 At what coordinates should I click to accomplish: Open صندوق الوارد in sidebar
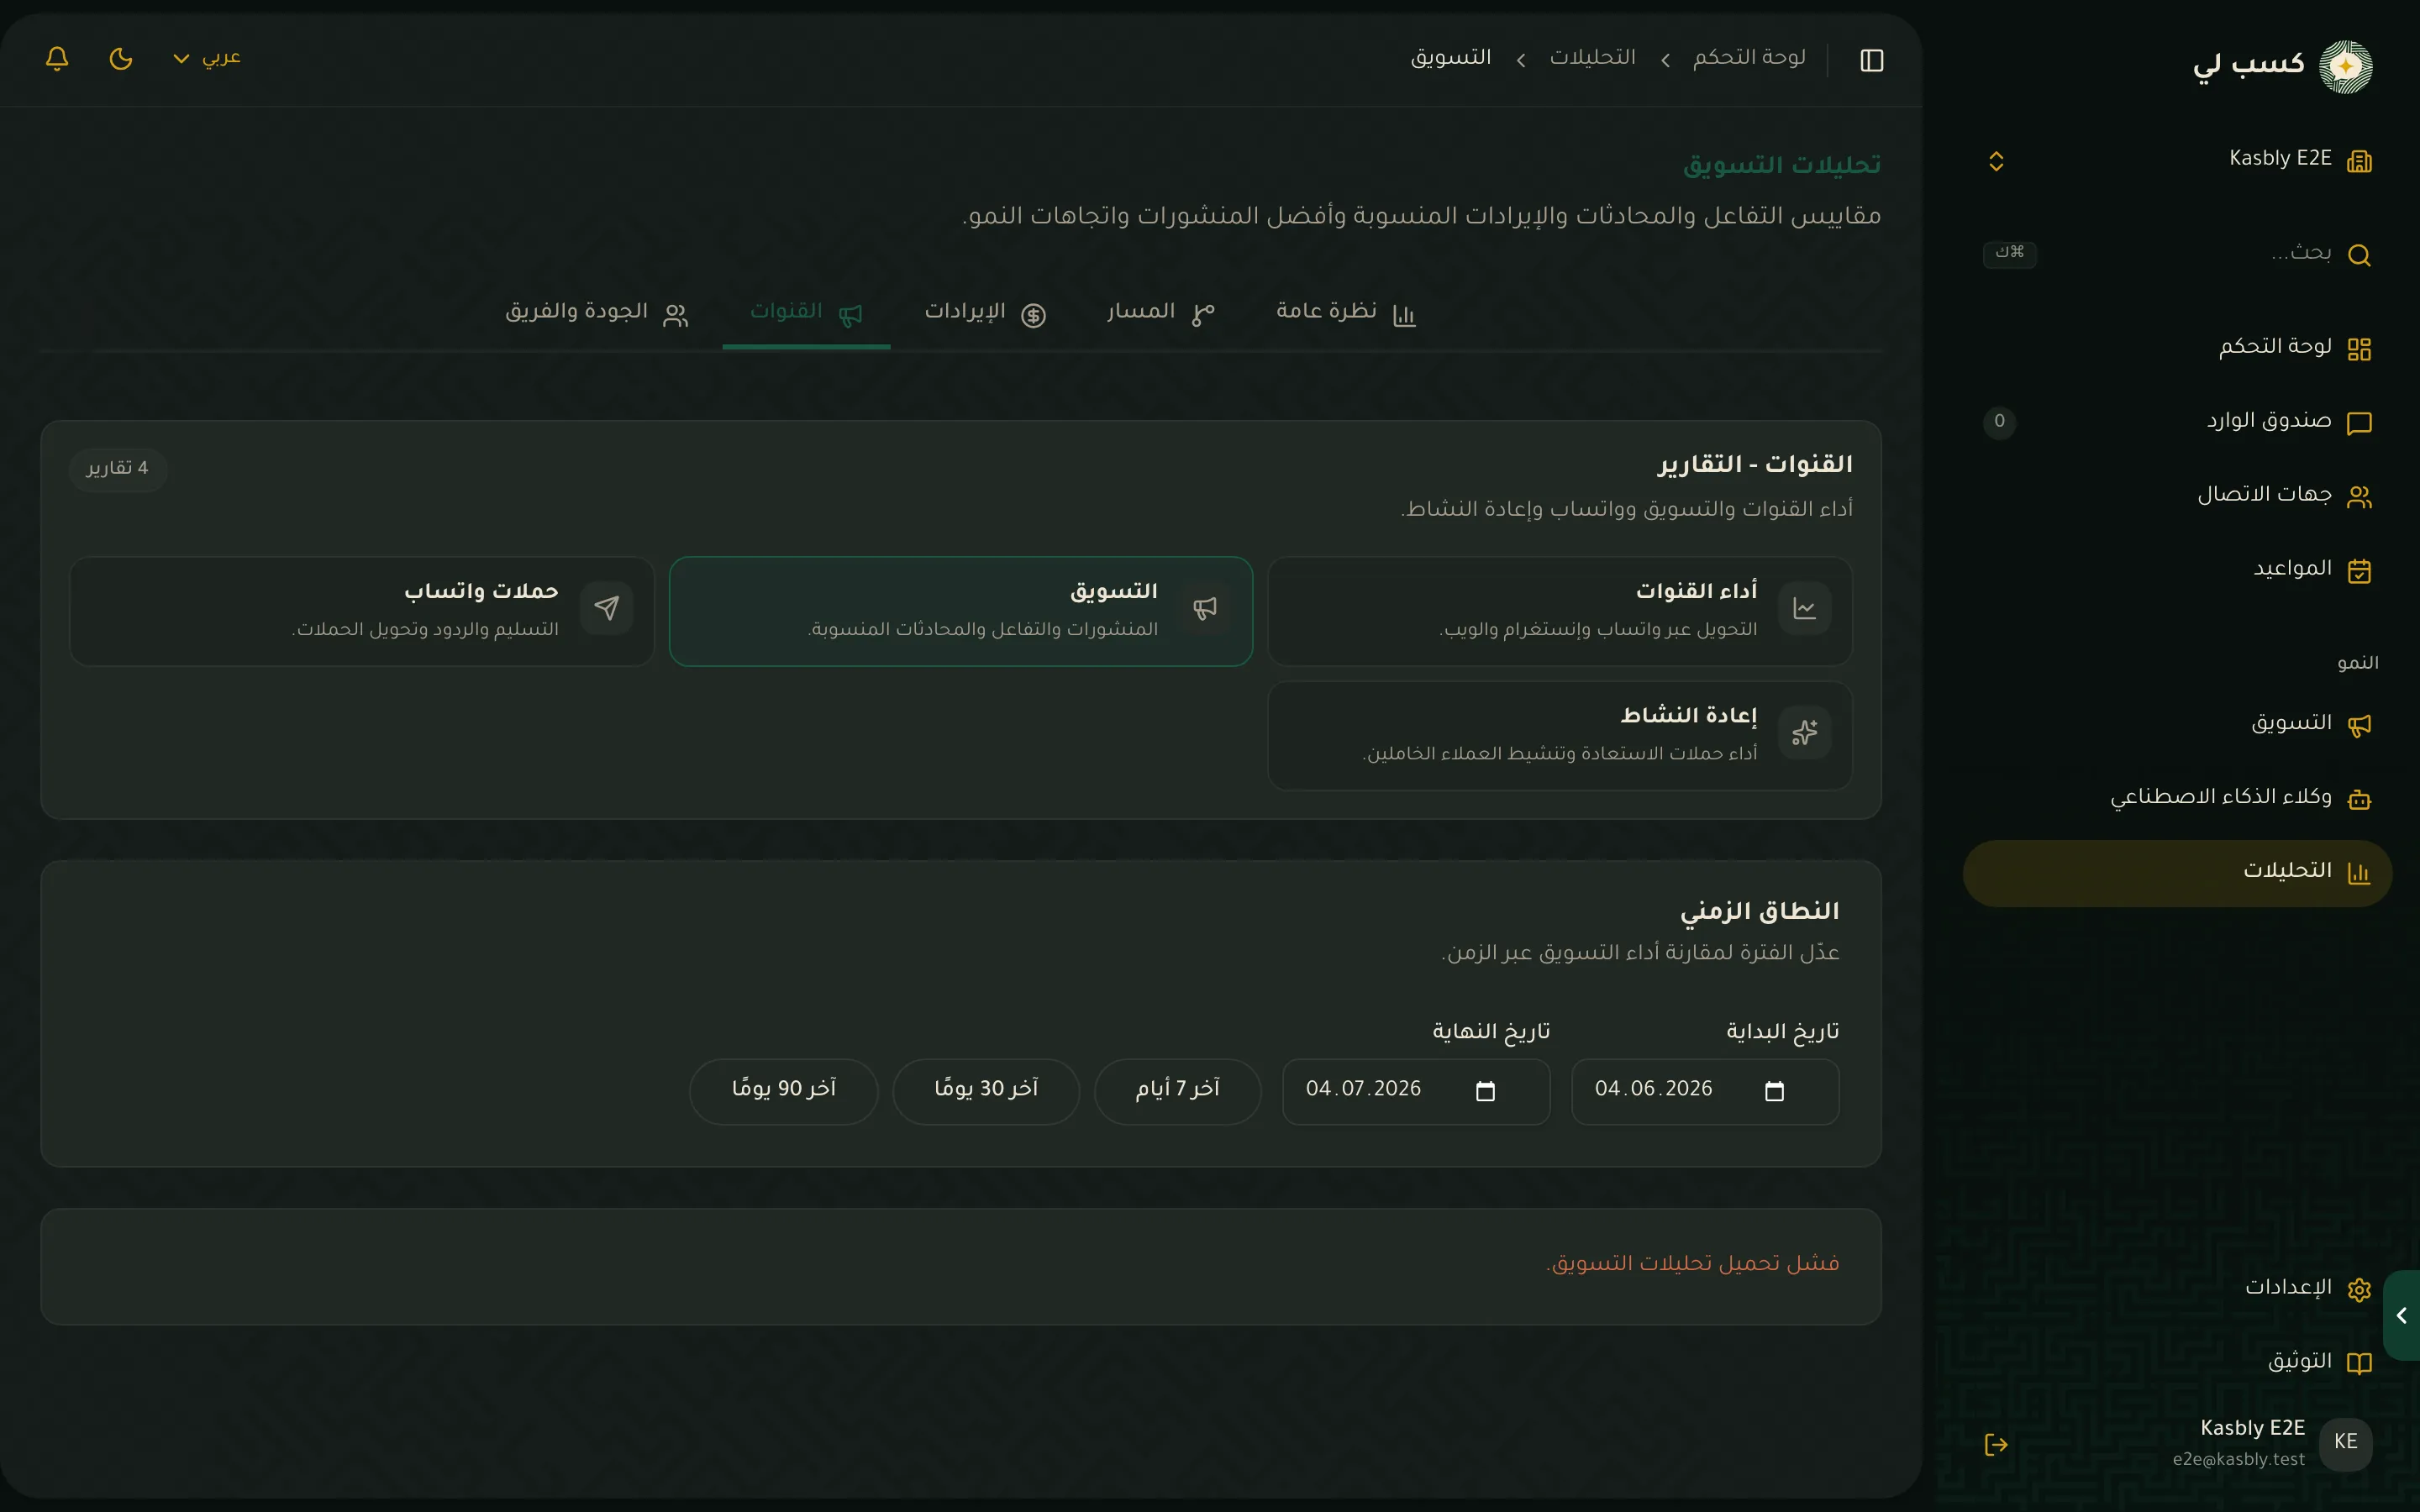coord(2178,422)
